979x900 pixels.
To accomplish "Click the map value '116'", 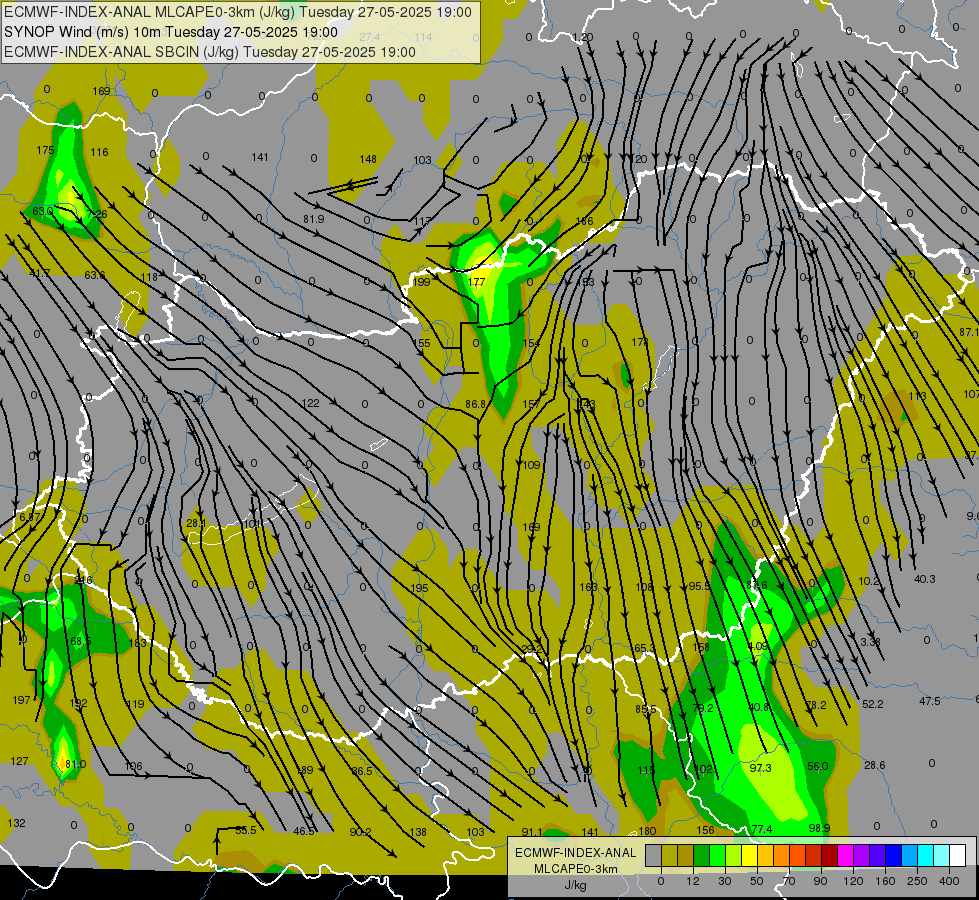I will [x=99, y=152].
